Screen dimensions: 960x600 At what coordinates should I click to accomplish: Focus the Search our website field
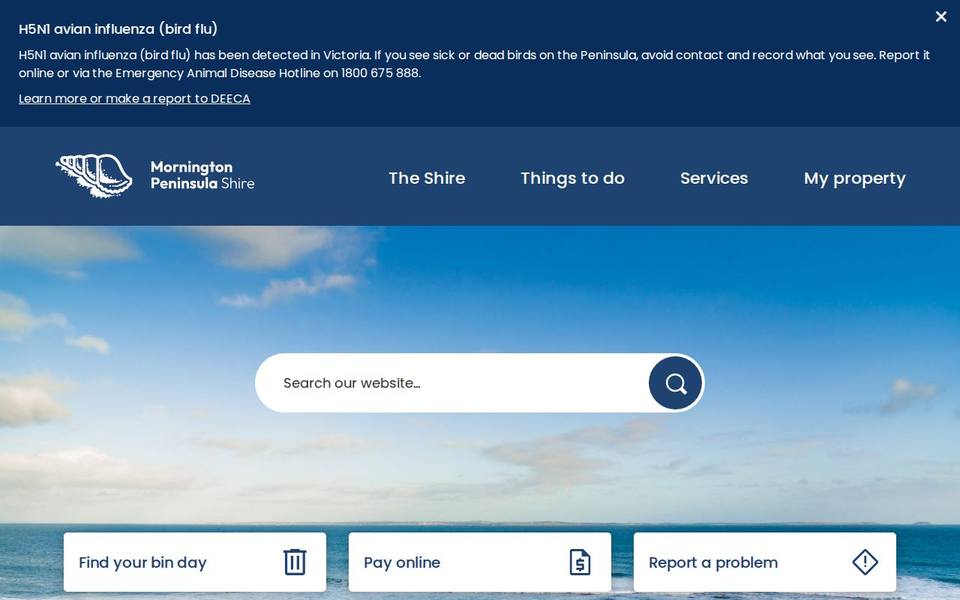tap(452, 383)
